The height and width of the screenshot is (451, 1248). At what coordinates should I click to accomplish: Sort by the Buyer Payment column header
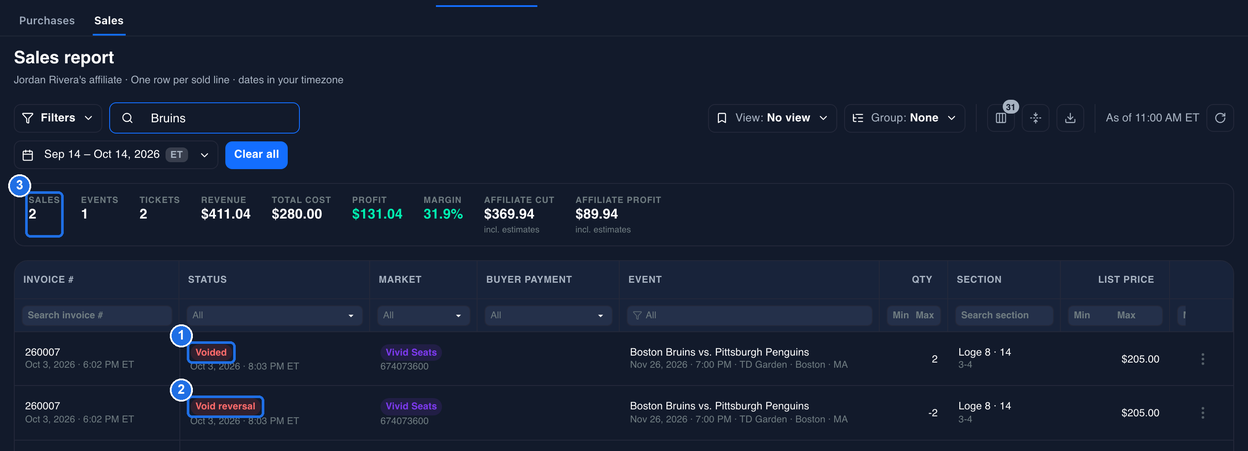click(529, 279)
